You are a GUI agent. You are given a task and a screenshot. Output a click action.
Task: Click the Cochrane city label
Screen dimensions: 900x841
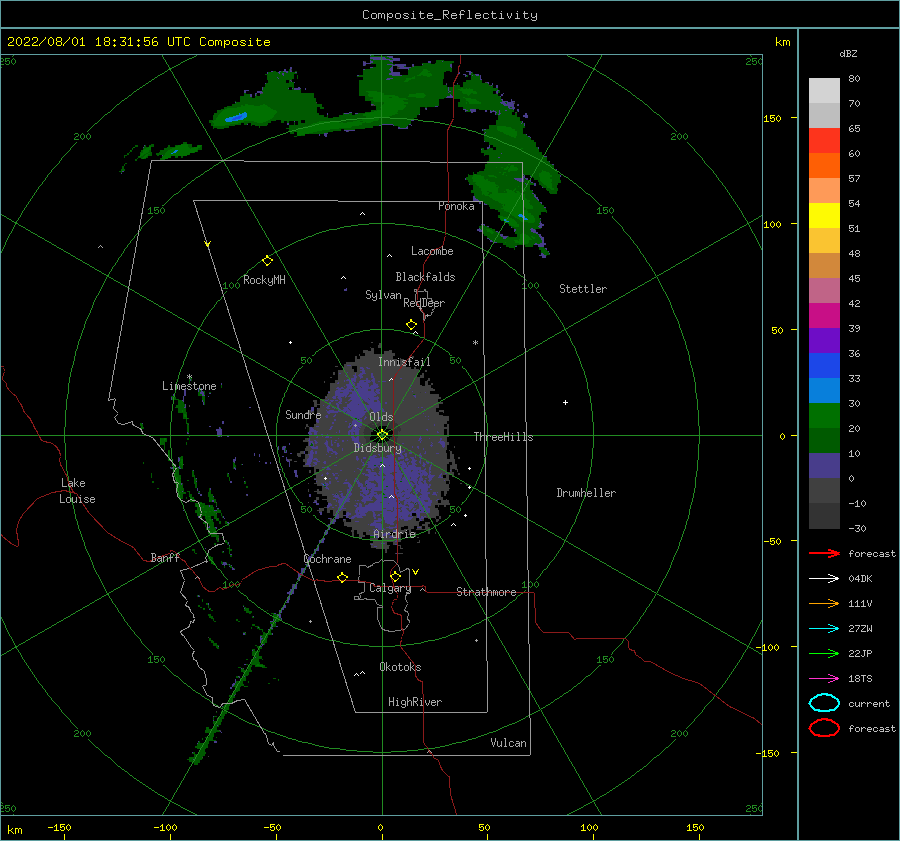tap(327, 559)
